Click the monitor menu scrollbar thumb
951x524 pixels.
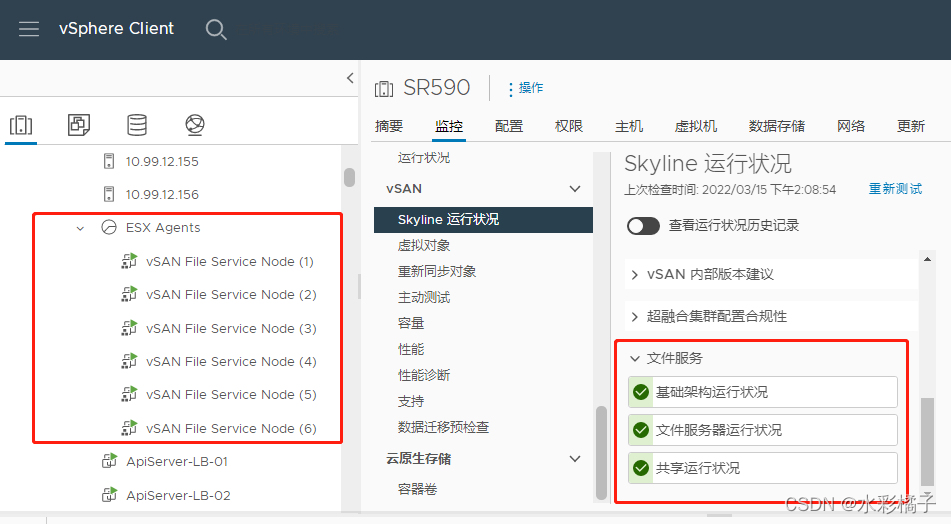[x=601, y=452]
